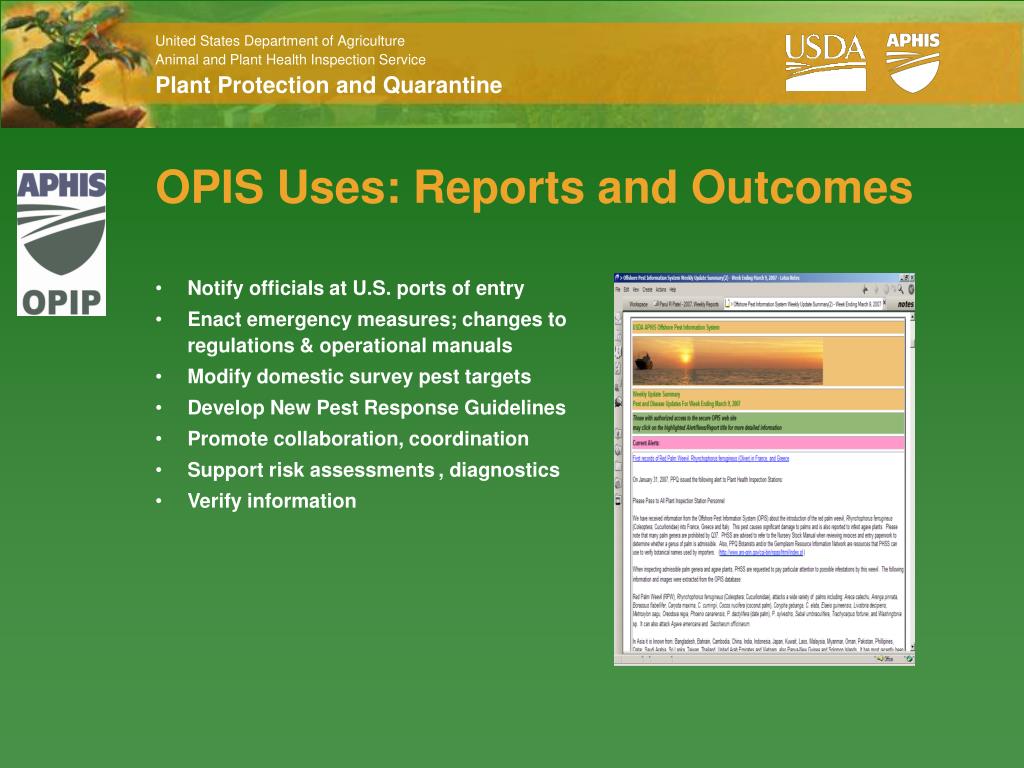The height and width of the screenshot is (768, 1024).
Task: Click the search magnifier toolbar icon
Action: 900,290
